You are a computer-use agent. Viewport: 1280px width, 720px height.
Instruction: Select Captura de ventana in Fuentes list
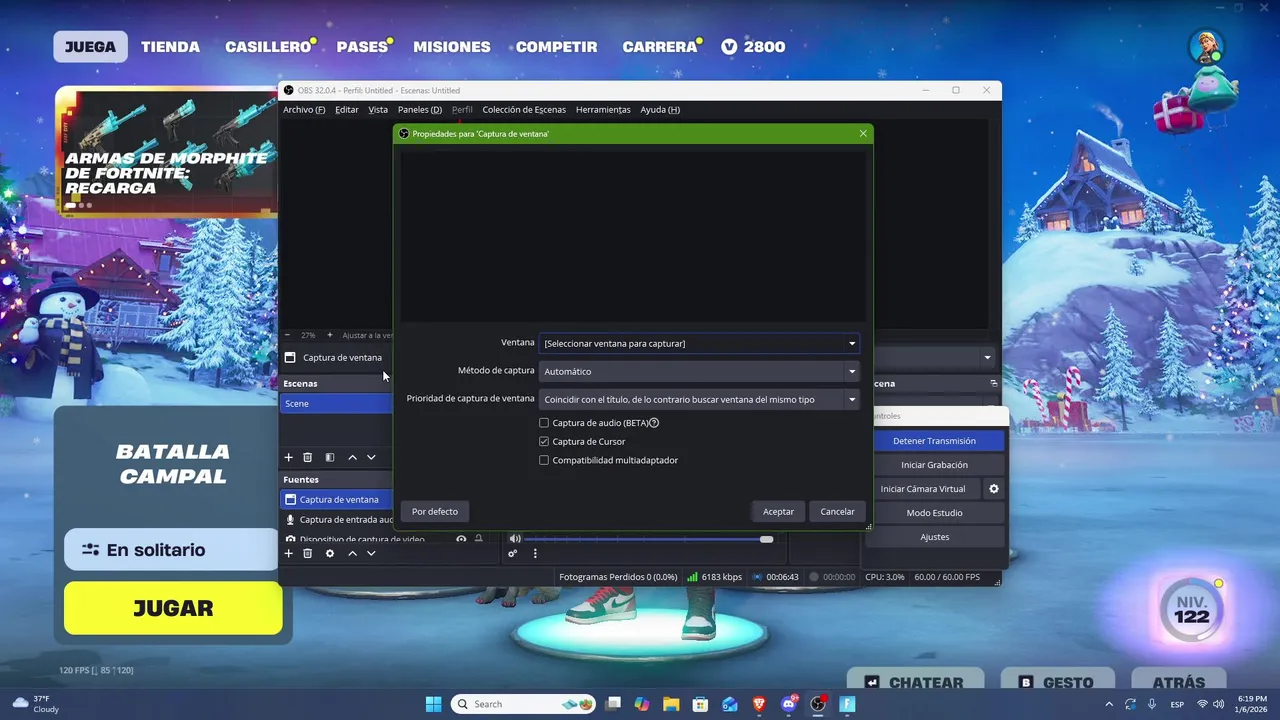[x=336, y=499]
